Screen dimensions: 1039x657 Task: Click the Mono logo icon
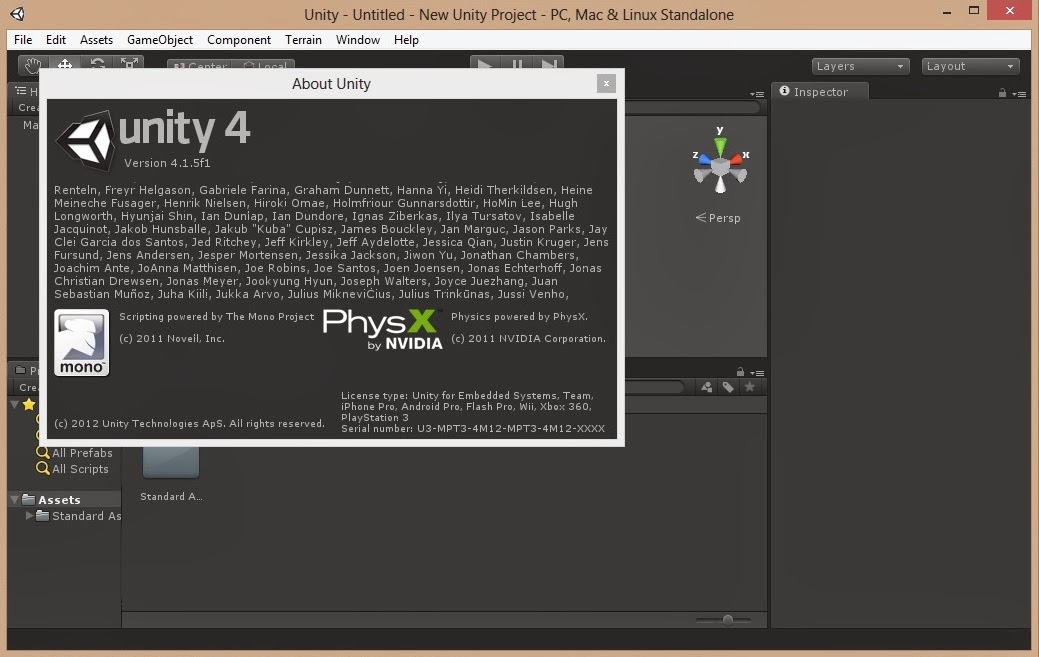pos(82,342)
